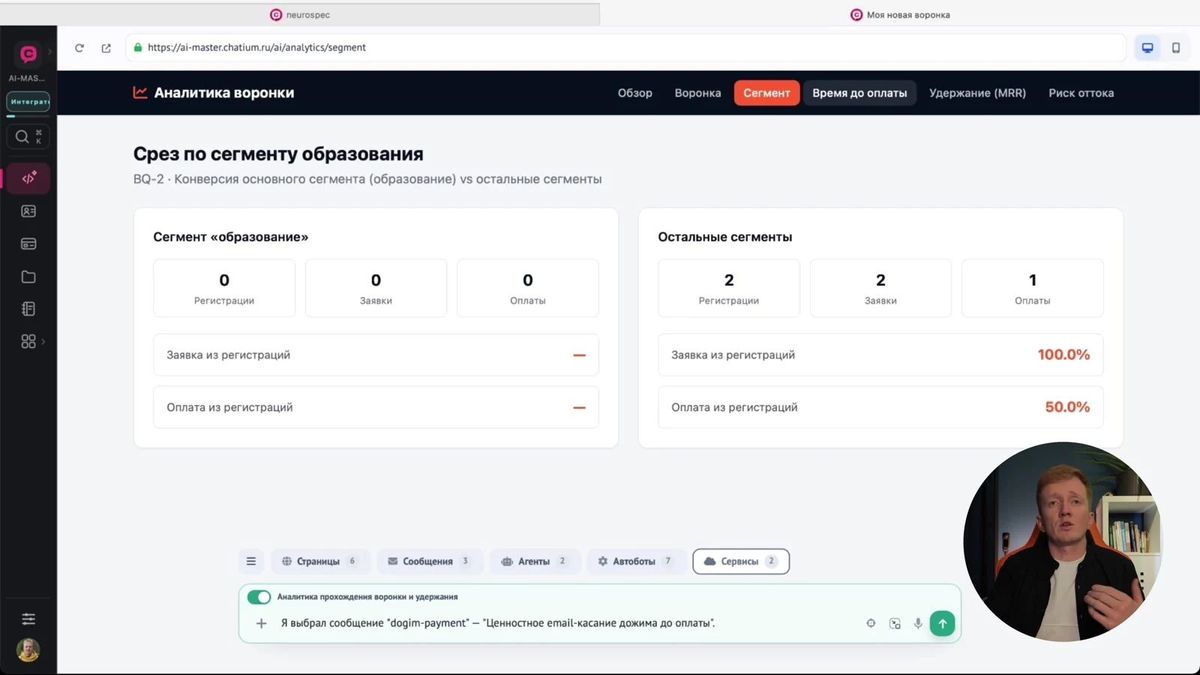Screen dimensions: 1200x675
Task: Click the Остальные сегменты Заявки card
Action: (881, 288)
